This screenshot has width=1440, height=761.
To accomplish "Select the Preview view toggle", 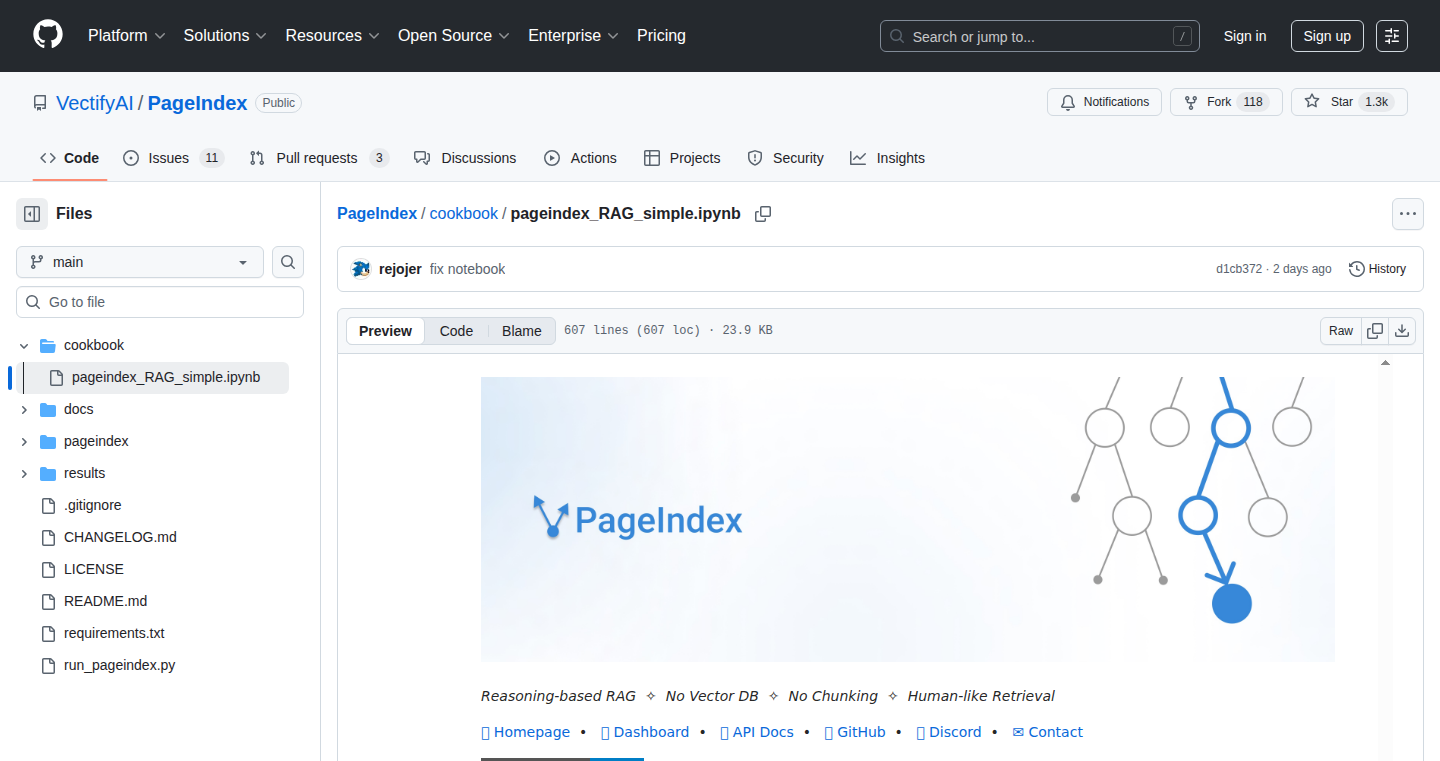I will point(385,331).
